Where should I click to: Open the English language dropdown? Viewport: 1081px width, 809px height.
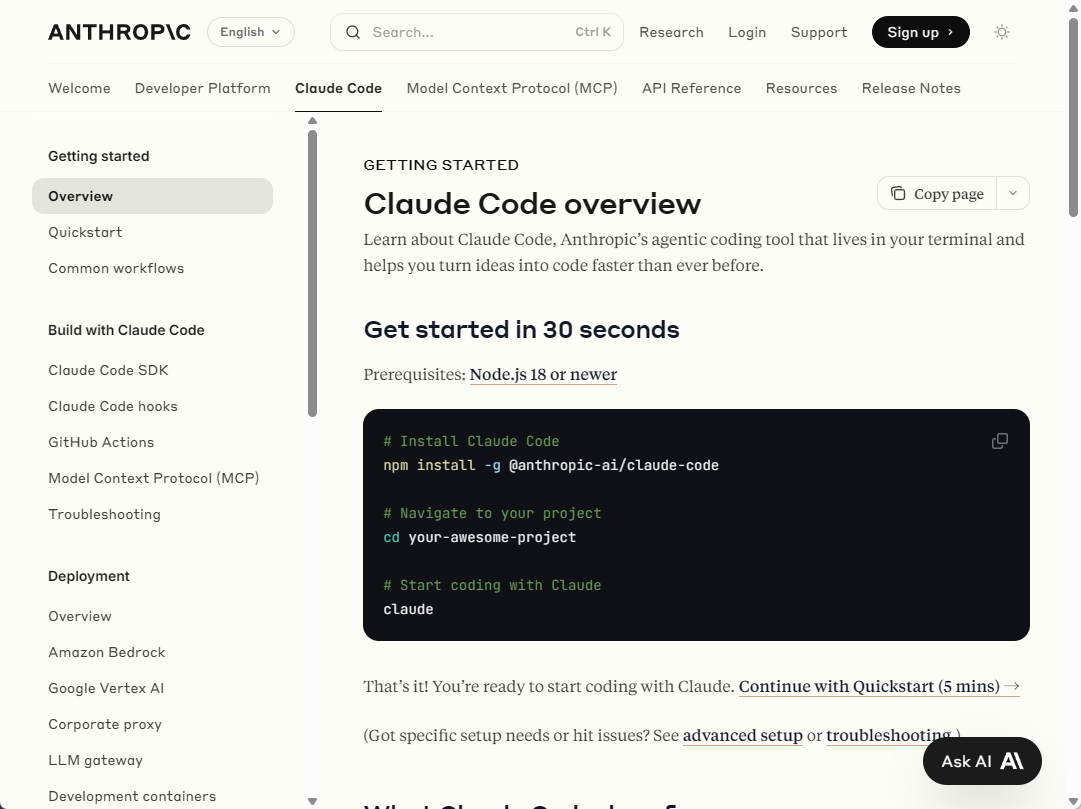point(251,32)
